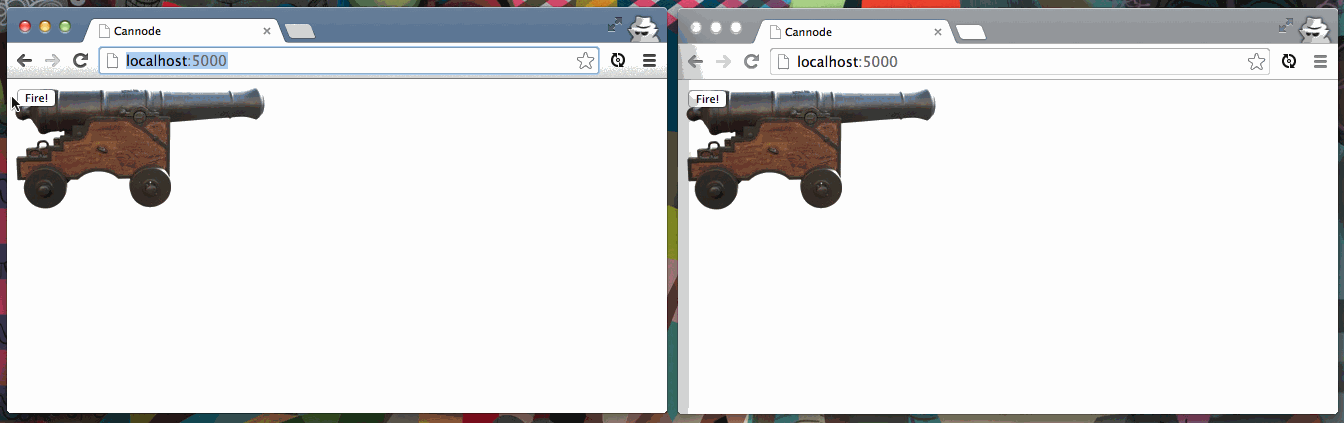Viewport: 1344px width, 423px height.
Task: Bookmark page with star in right window
Action: click(x=1256, y=62)
